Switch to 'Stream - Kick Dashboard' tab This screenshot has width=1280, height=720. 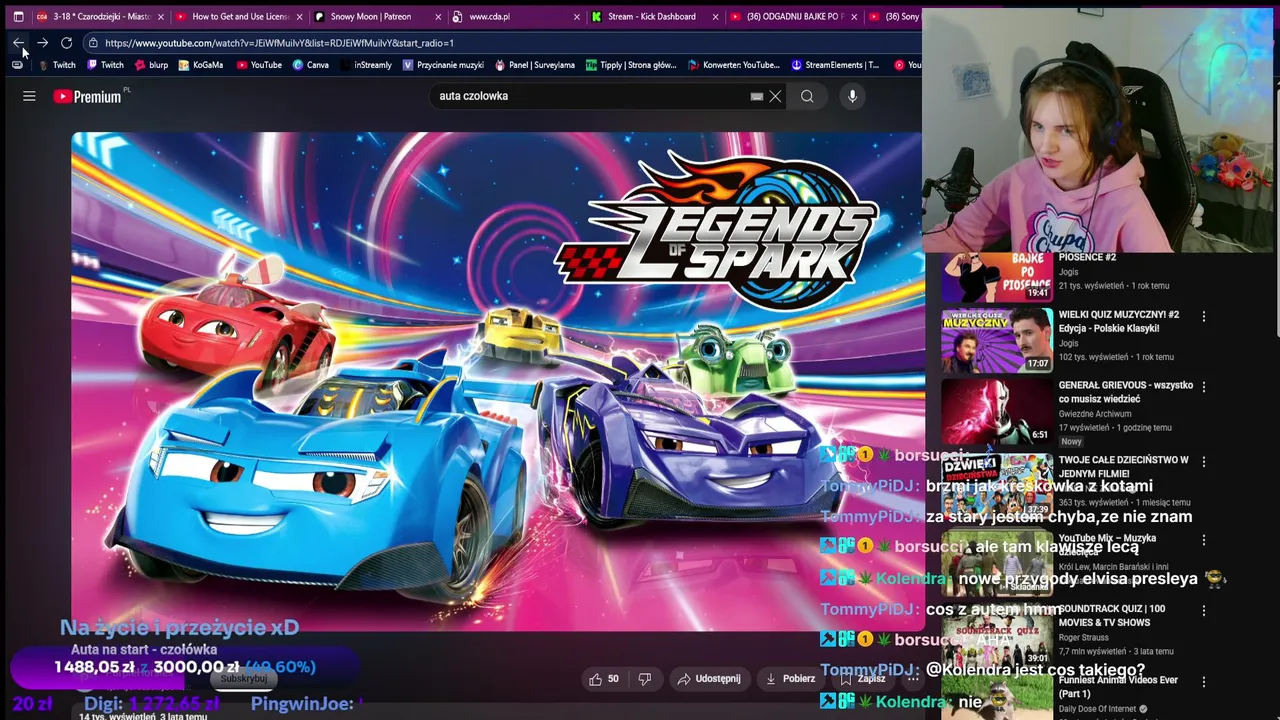tap(650, 17)
